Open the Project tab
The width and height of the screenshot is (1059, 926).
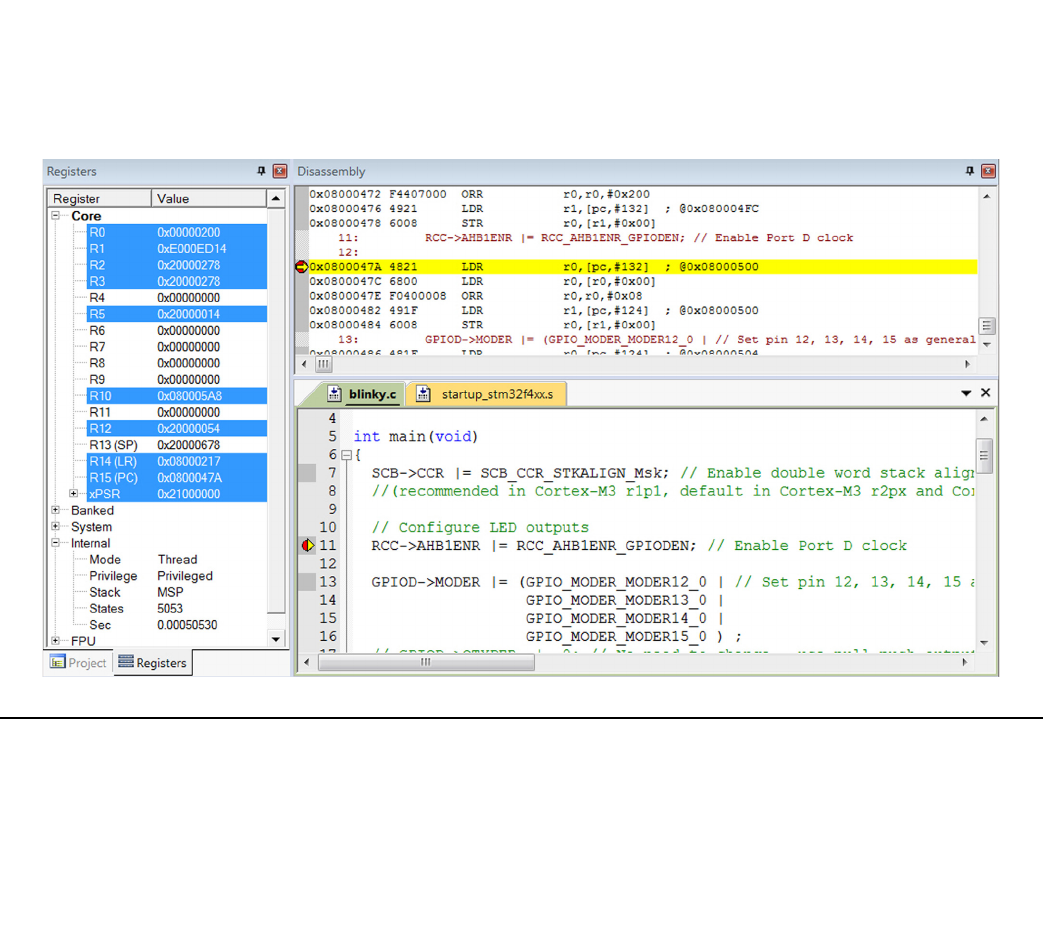(79, 663)
